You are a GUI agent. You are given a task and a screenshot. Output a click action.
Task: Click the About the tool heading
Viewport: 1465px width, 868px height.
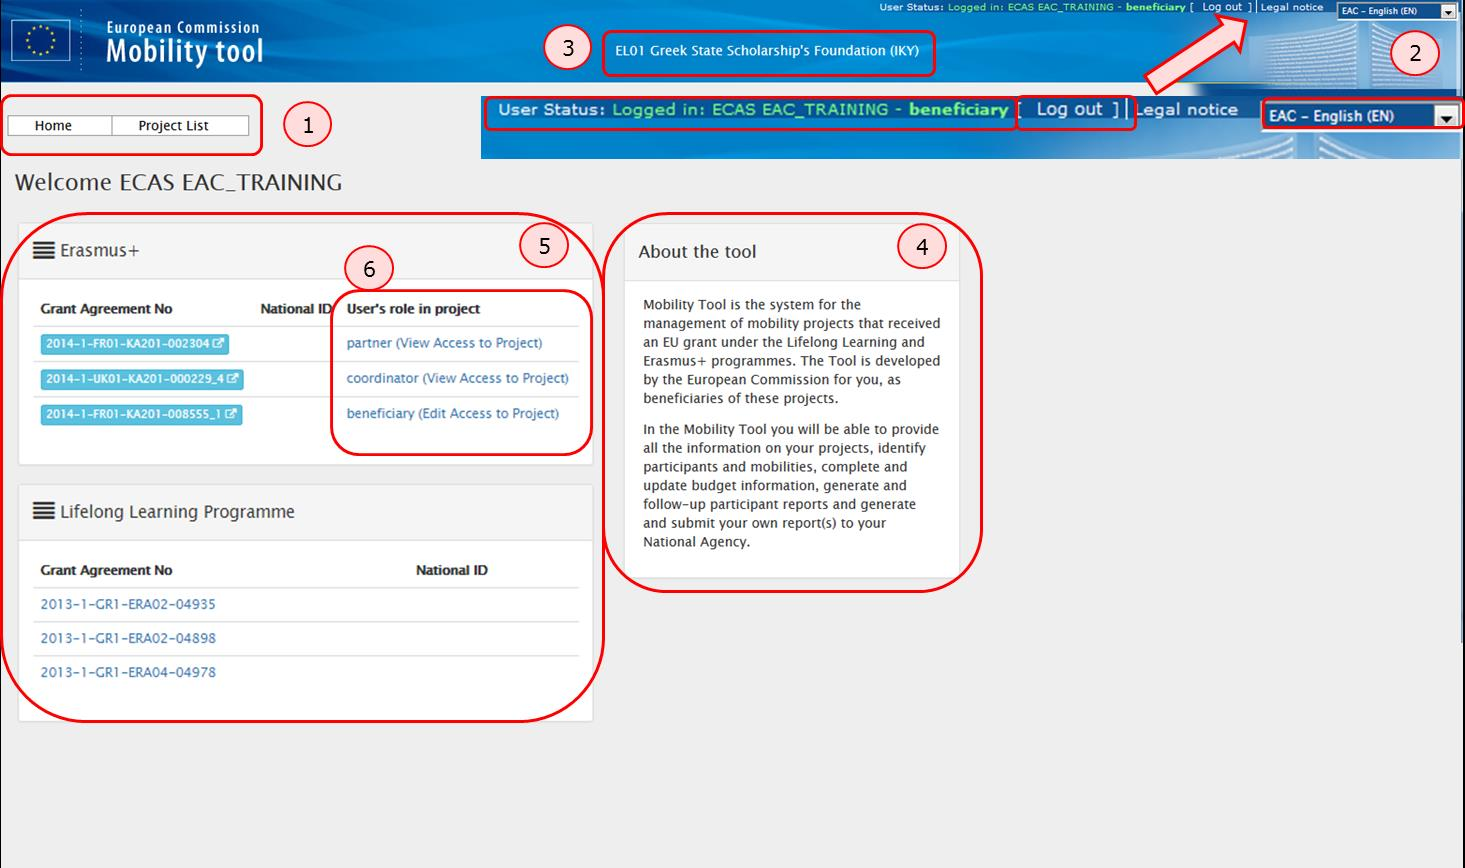(697, 252)
